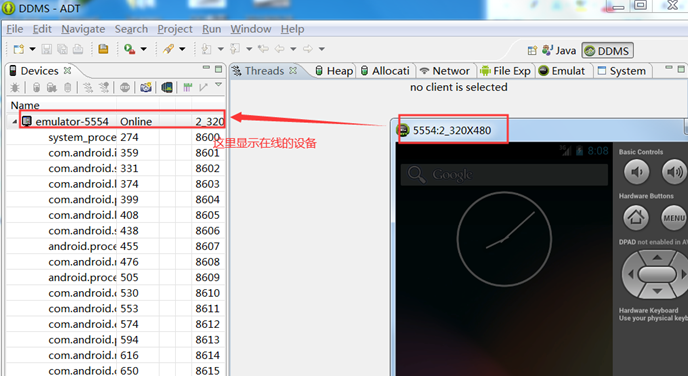Open the Previous Annotation dropdown arrow
The height and width of the screenshot is (376, 688).
pyautogui.click(x=249, y=49)
